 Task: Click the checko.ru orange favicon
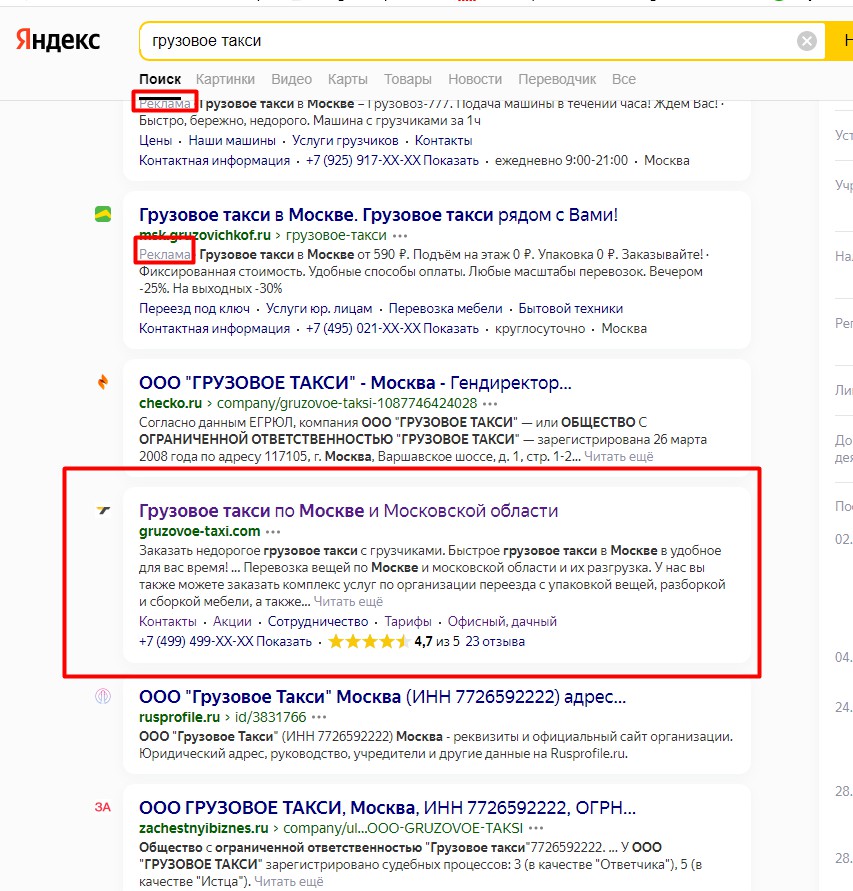(x=103, y=382)
